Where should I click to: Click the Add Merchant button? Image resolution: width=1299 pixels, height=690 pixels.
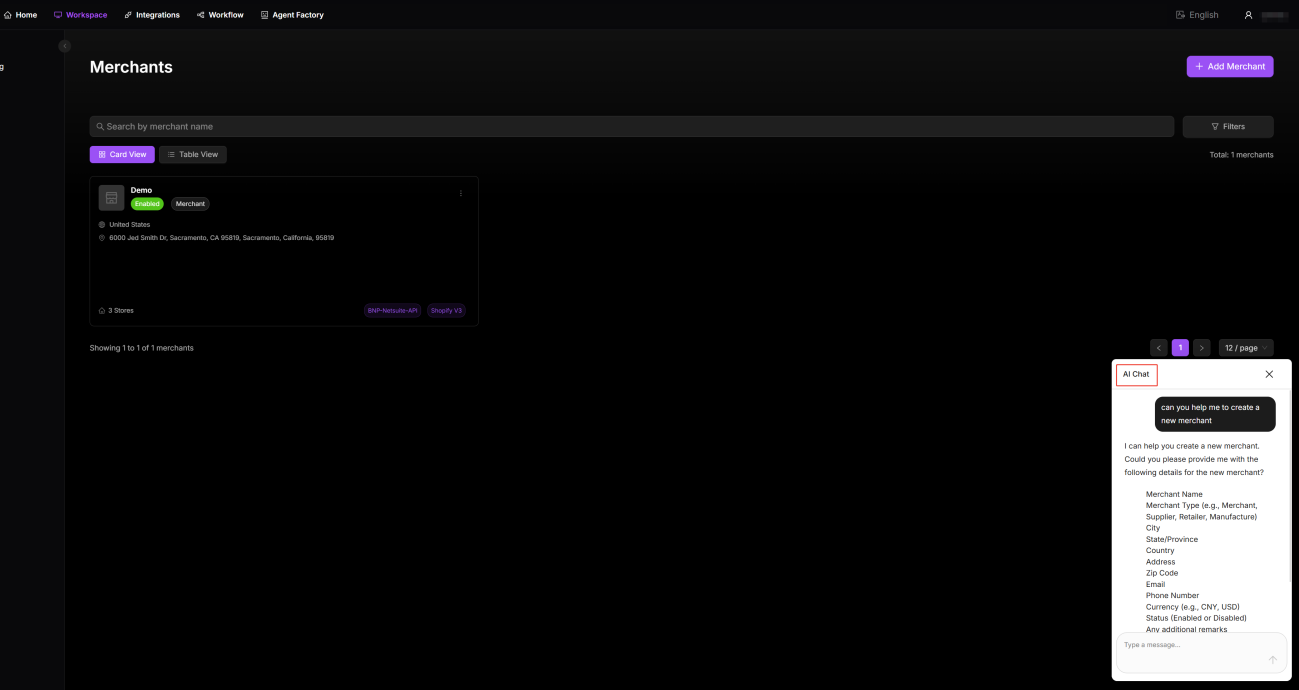(1229, 67)
